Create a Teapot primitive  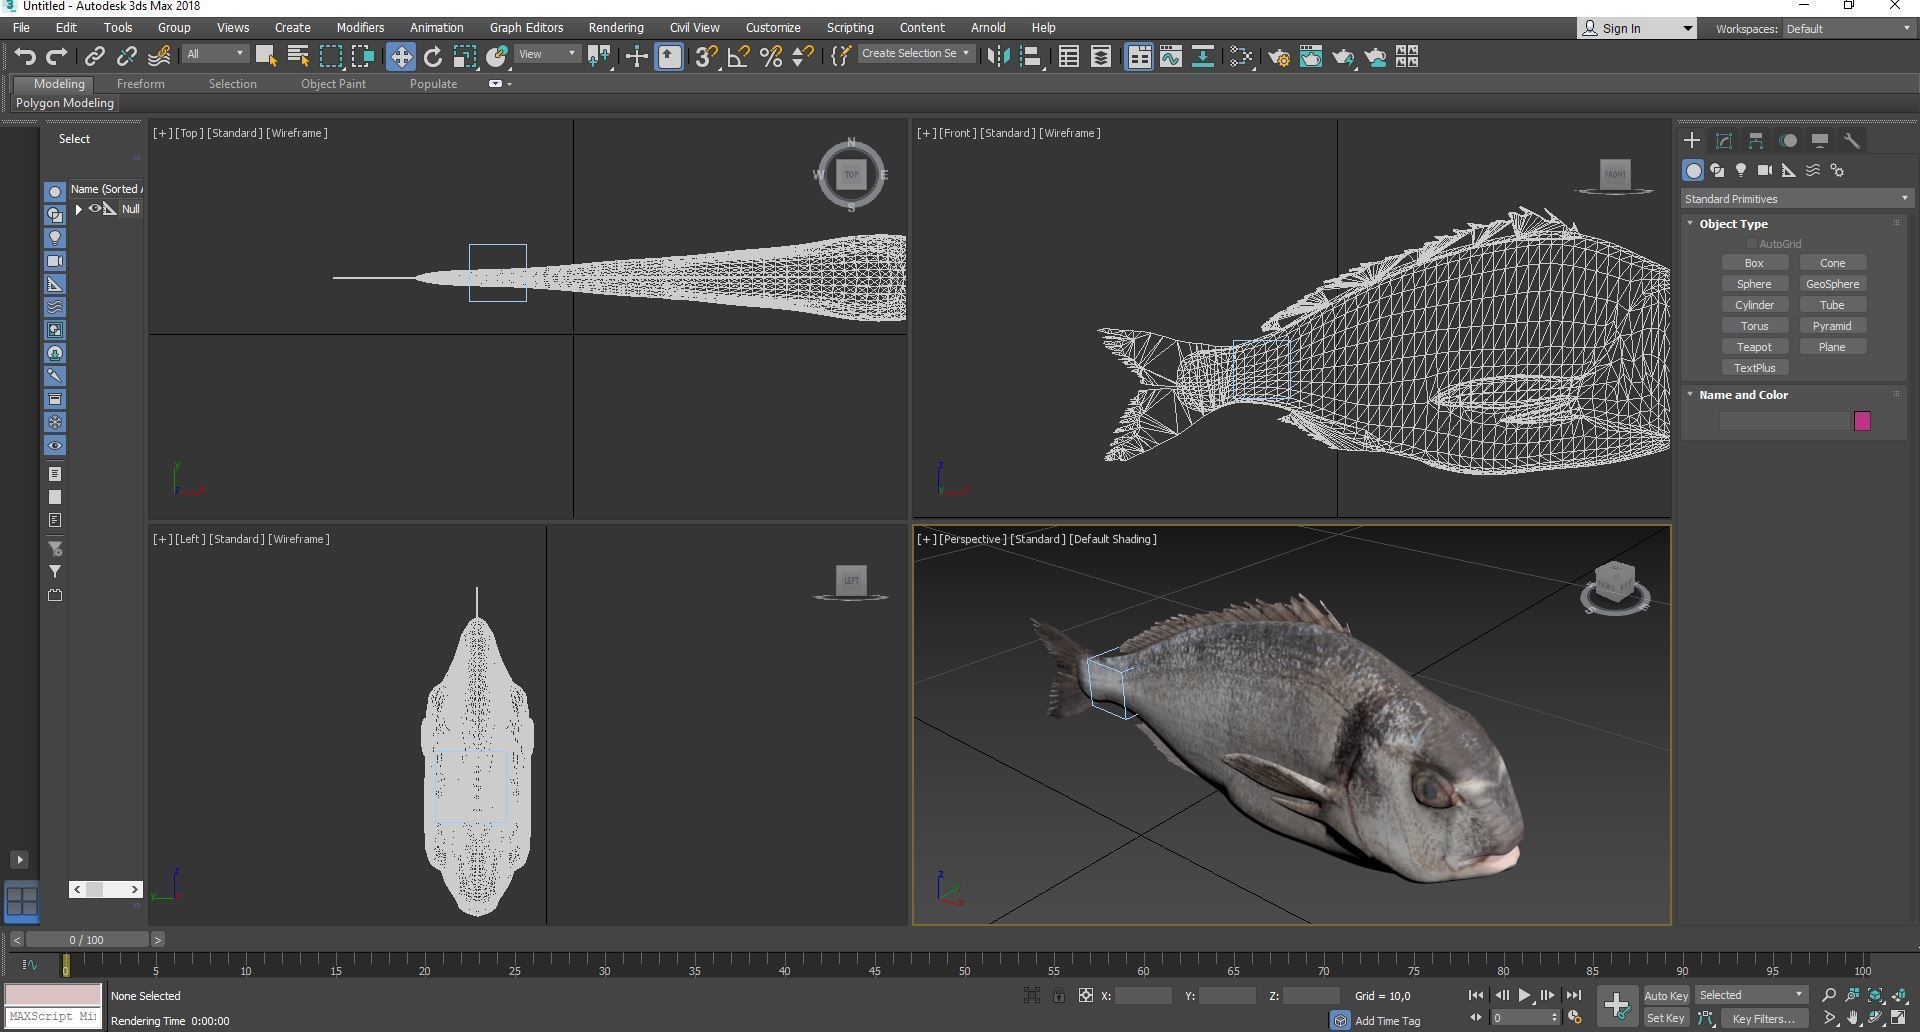coord(1754,347)
